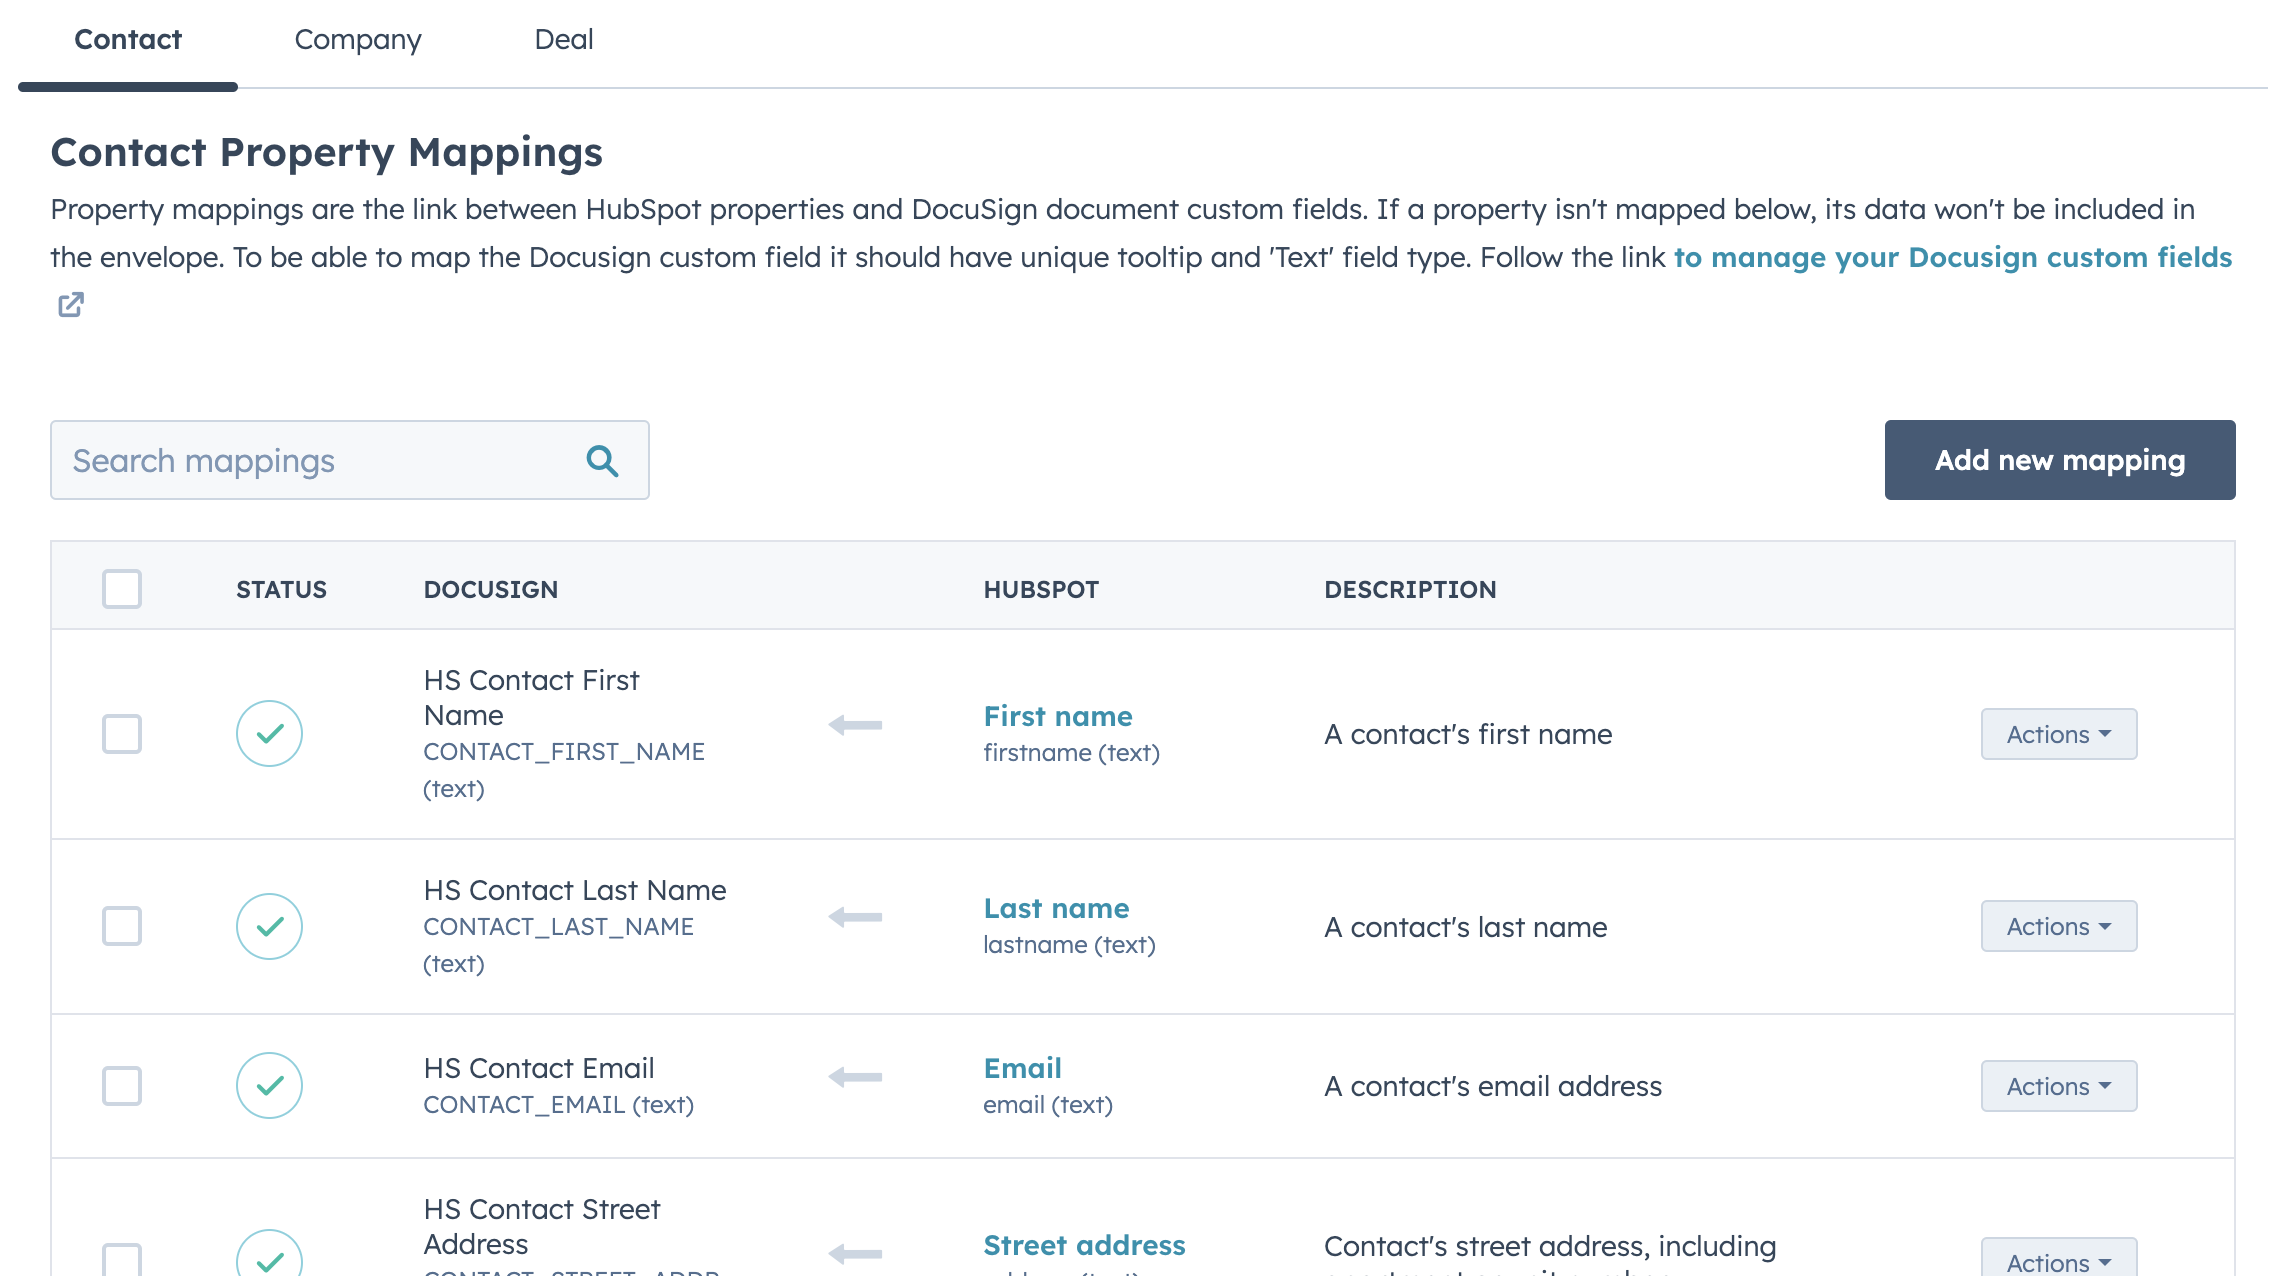Toggle the select-all checkbox in table header
The height and width of the screenshot is (1276, 2269).
[x=122, y=589]
